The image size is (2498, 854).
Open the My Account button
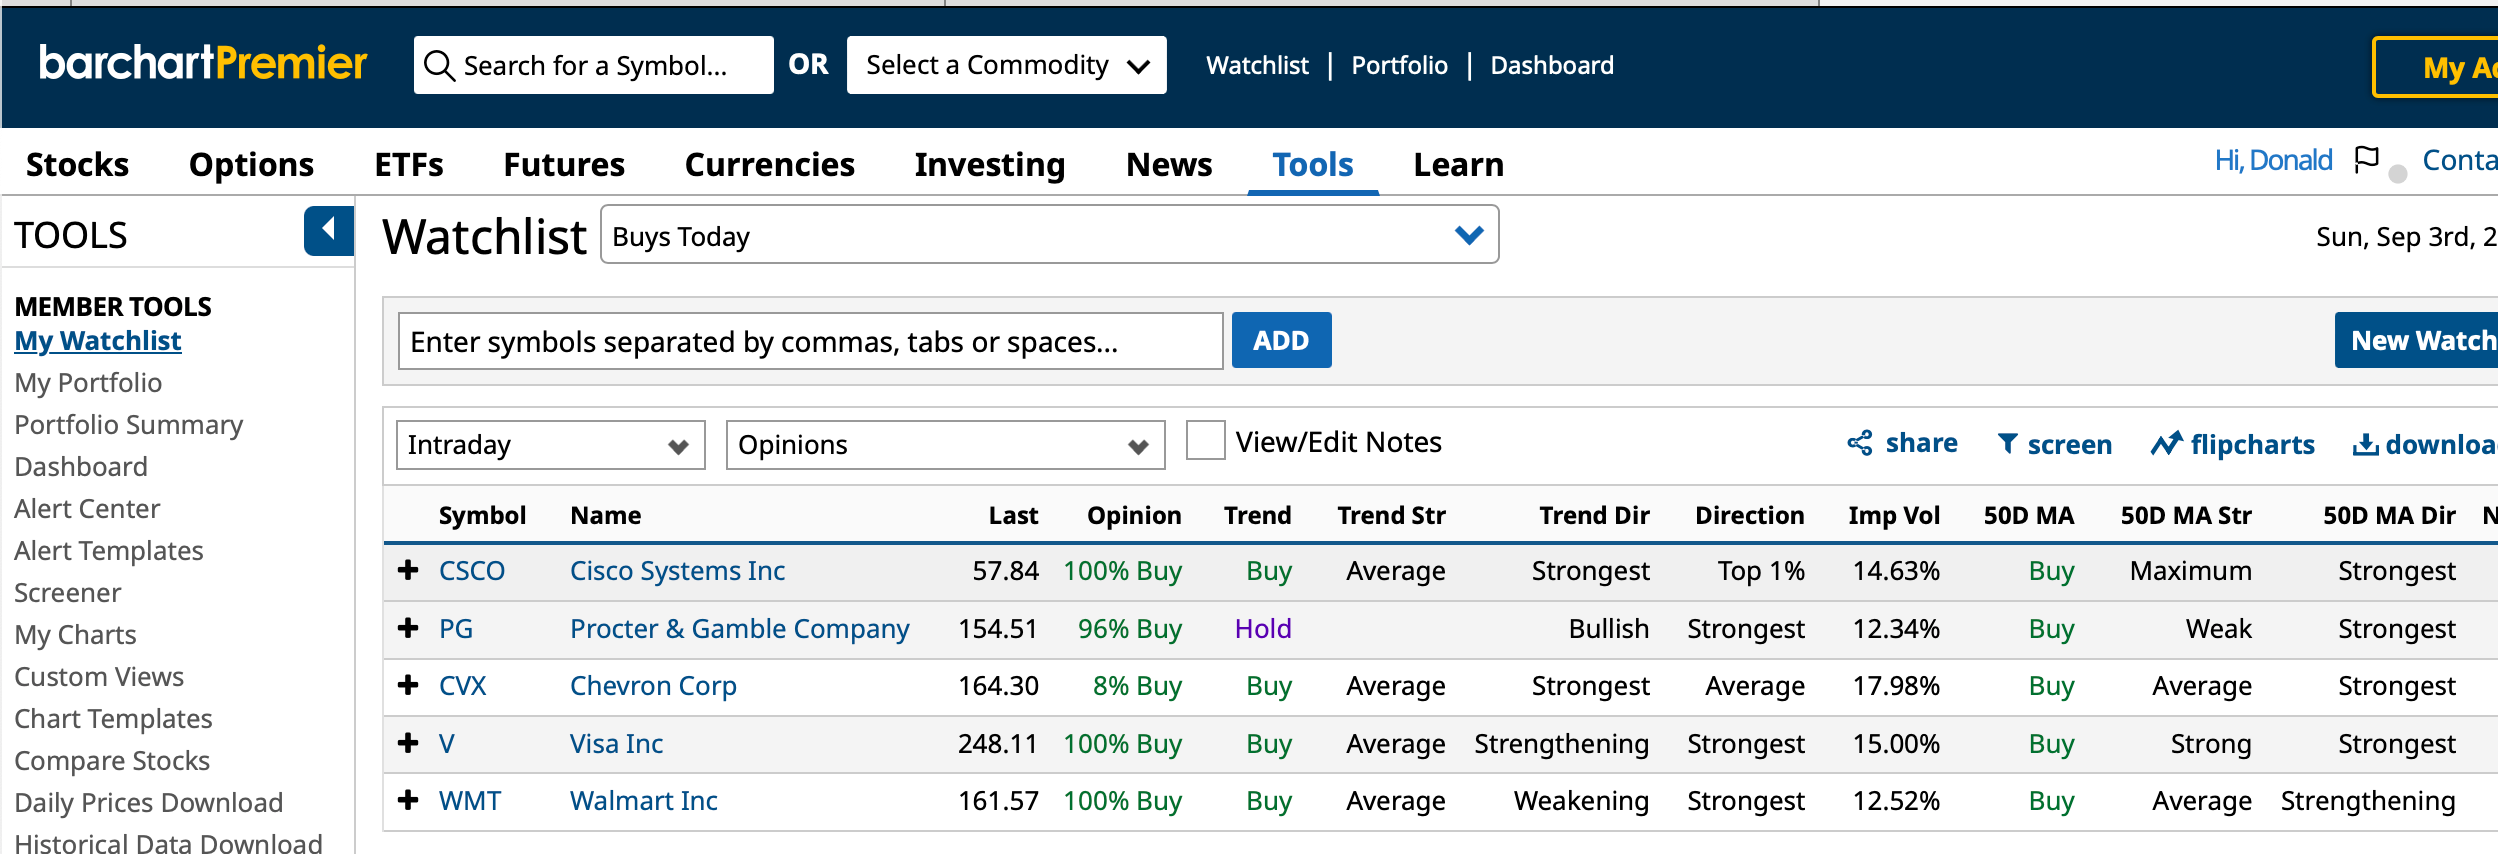tap(2436, 67)
